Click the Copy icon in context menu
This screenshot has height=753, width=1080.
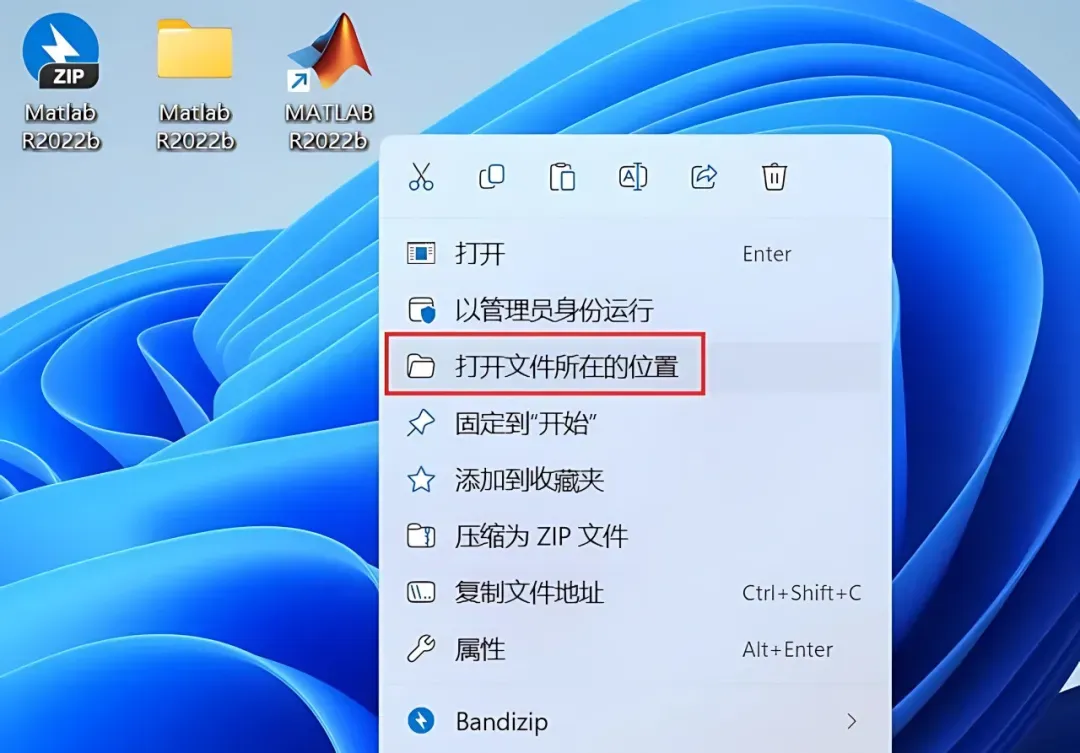click(x=492, y=177)
